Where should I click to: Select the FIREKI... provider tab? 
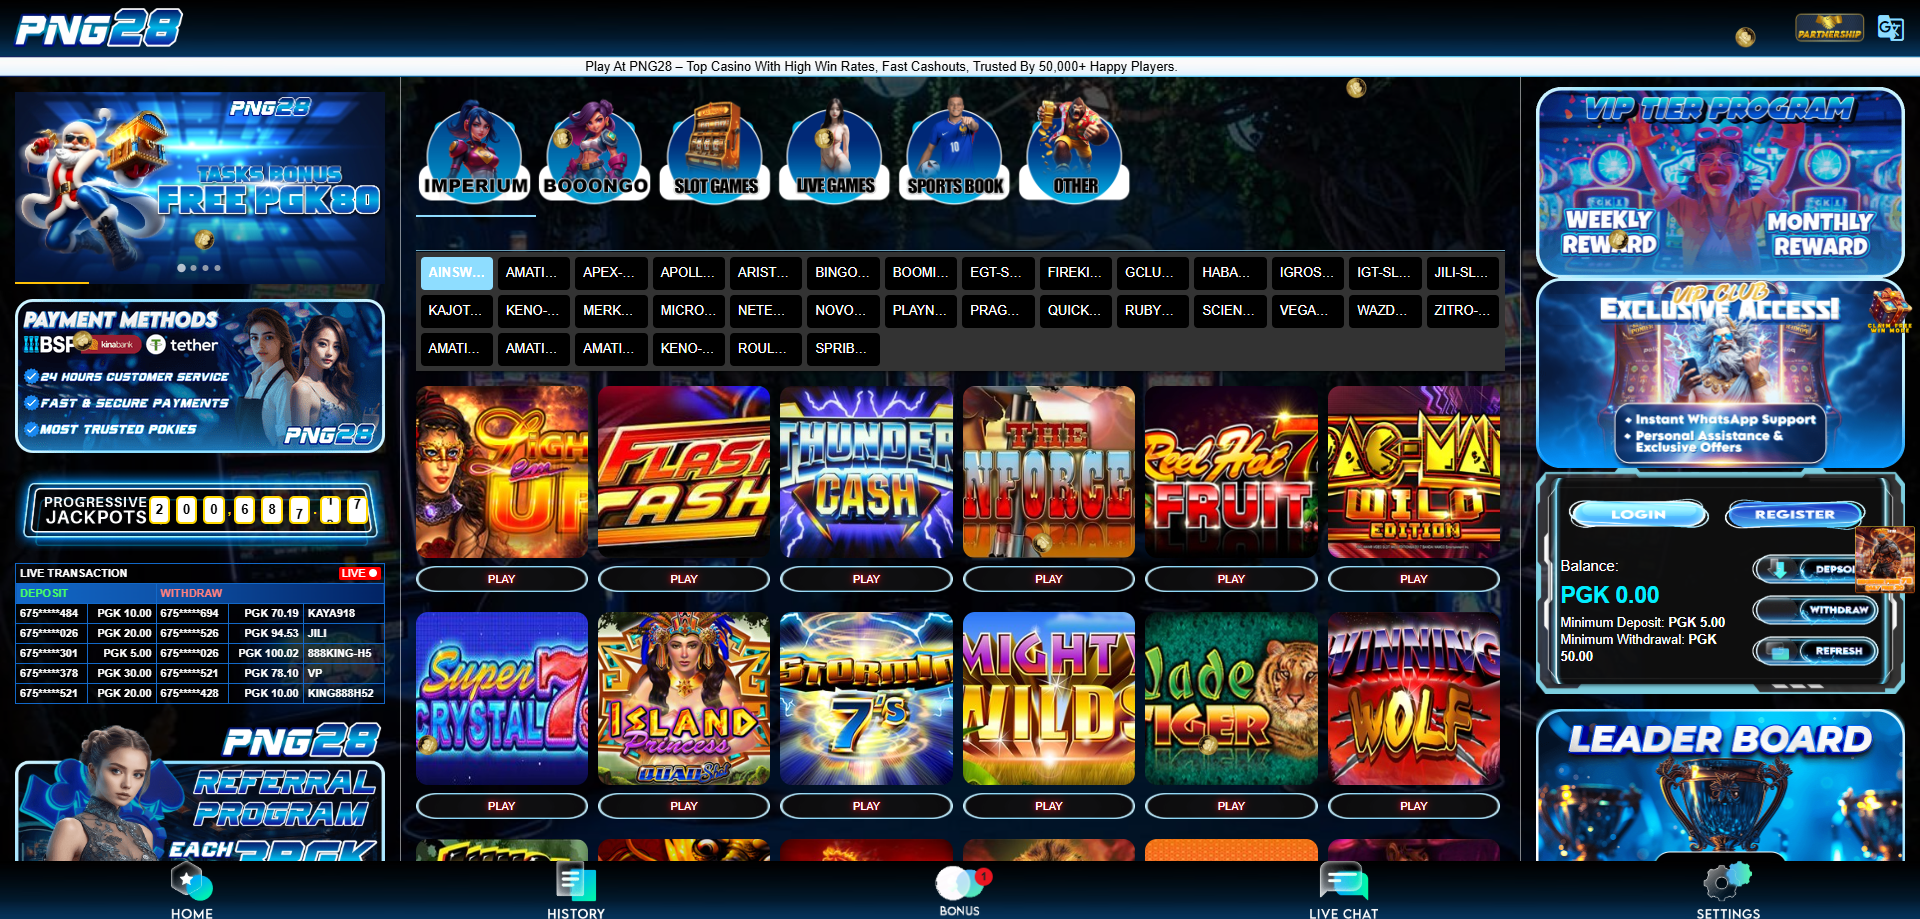click(x=1075, y=272)
